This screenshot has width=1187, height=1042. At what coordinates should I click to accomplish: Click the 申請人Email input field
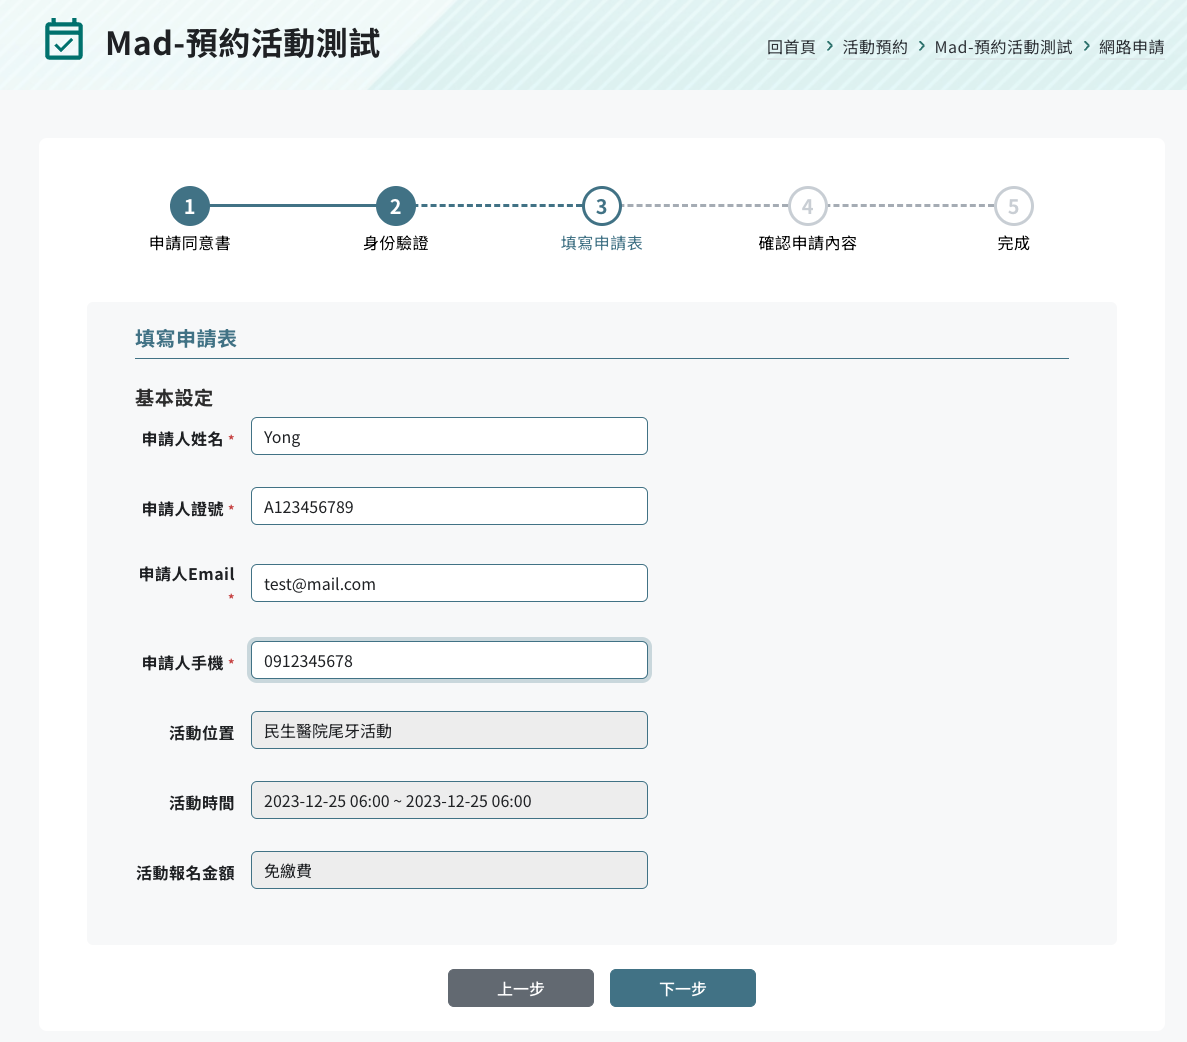449,583
